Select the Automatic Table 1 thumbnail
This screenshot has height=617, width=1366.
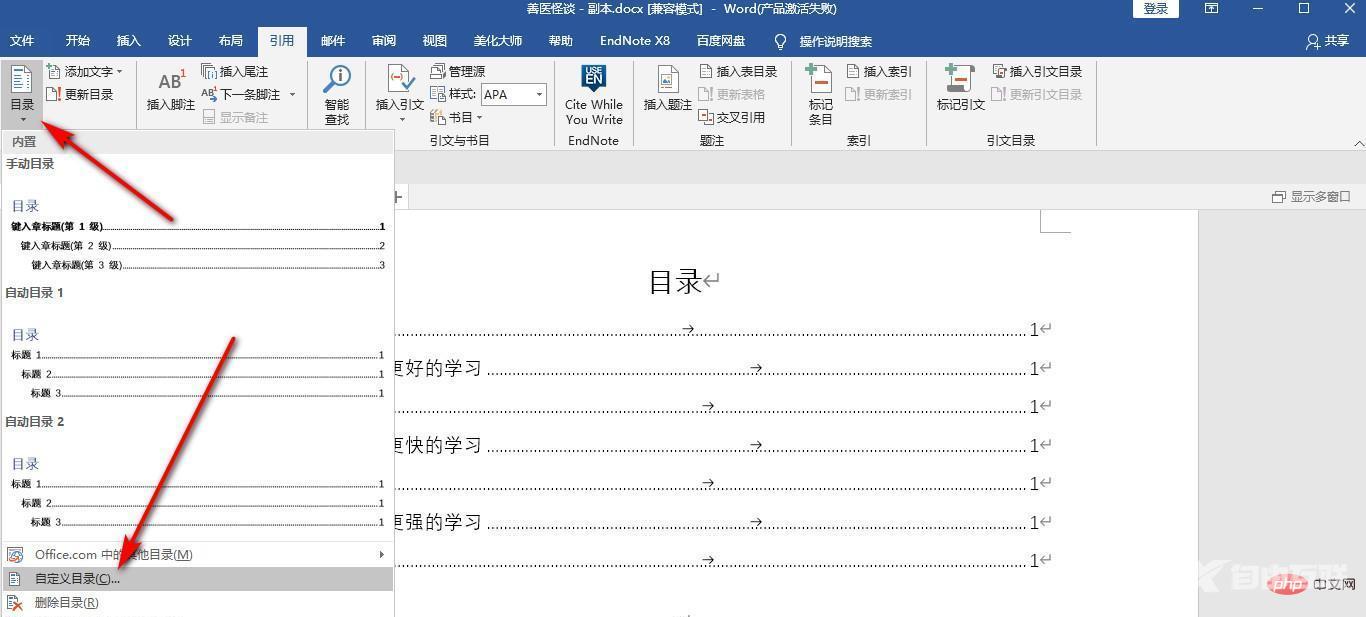[x=196, y=364]
